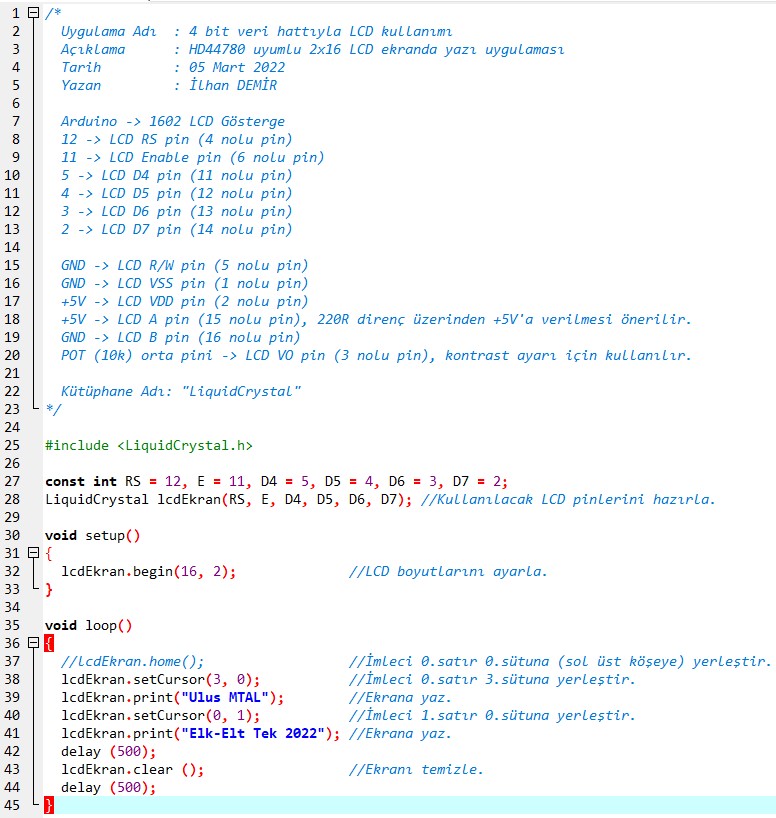Image resolution: width=776 pixels, height=818 pixels.
Task: Click the commented "//lcdEkran.home();" line
Action: (x=133, y=661)
